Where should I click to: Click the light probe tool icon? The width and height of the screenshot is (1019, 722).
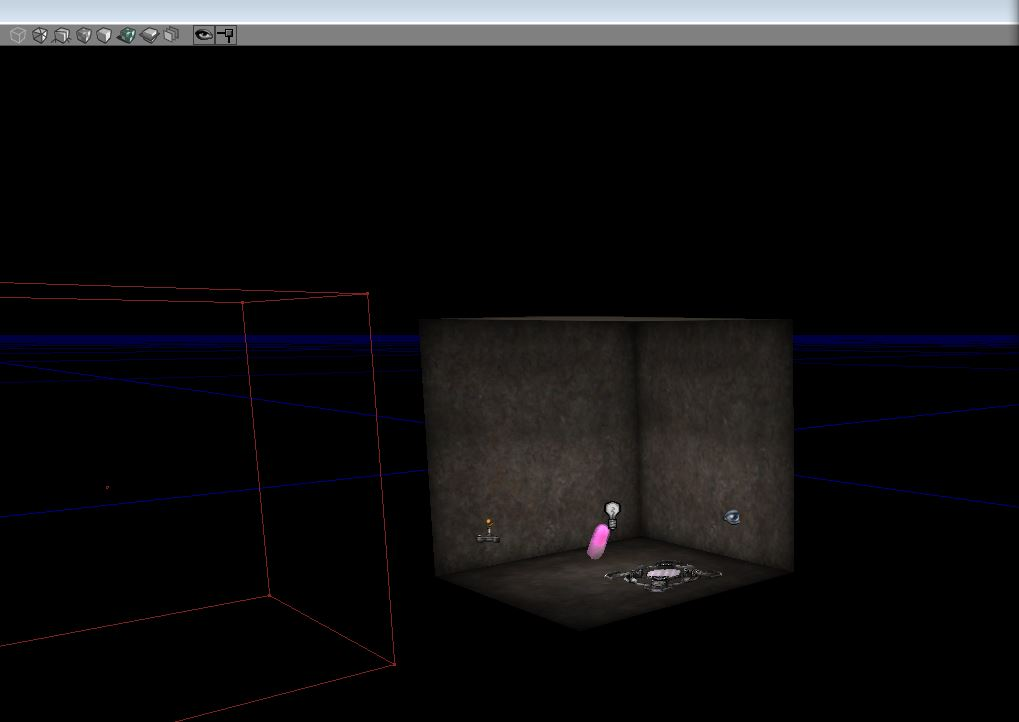pos(228,33)
